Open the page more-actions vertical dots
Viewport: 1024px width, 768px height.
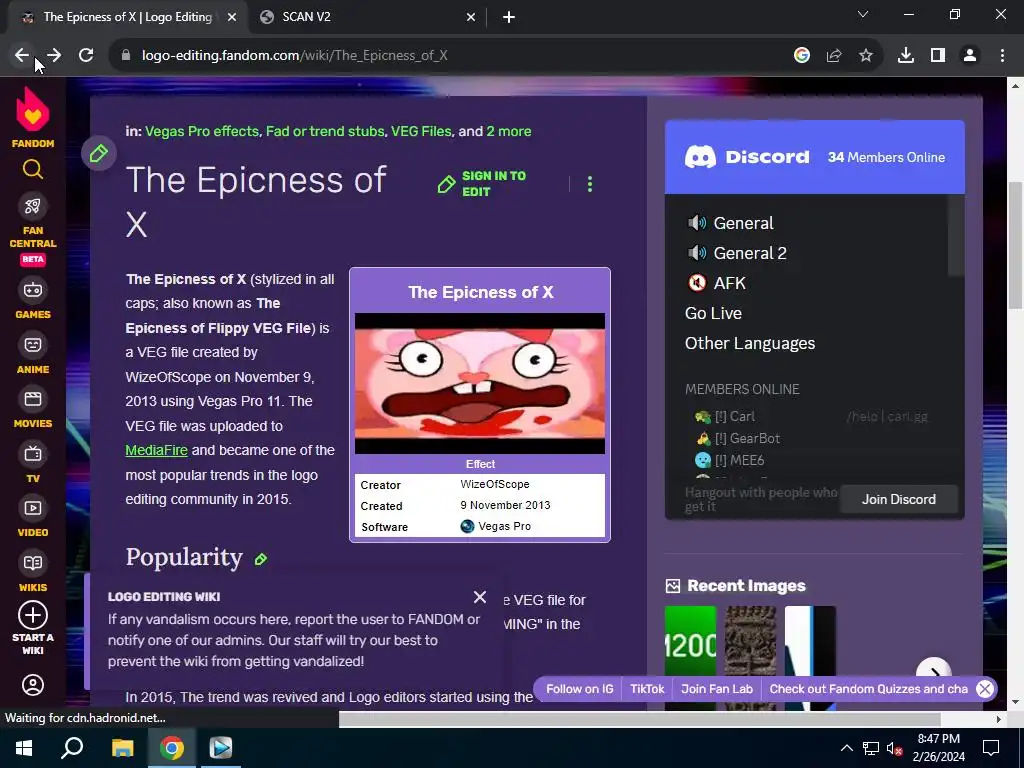(x=590, y=184)
